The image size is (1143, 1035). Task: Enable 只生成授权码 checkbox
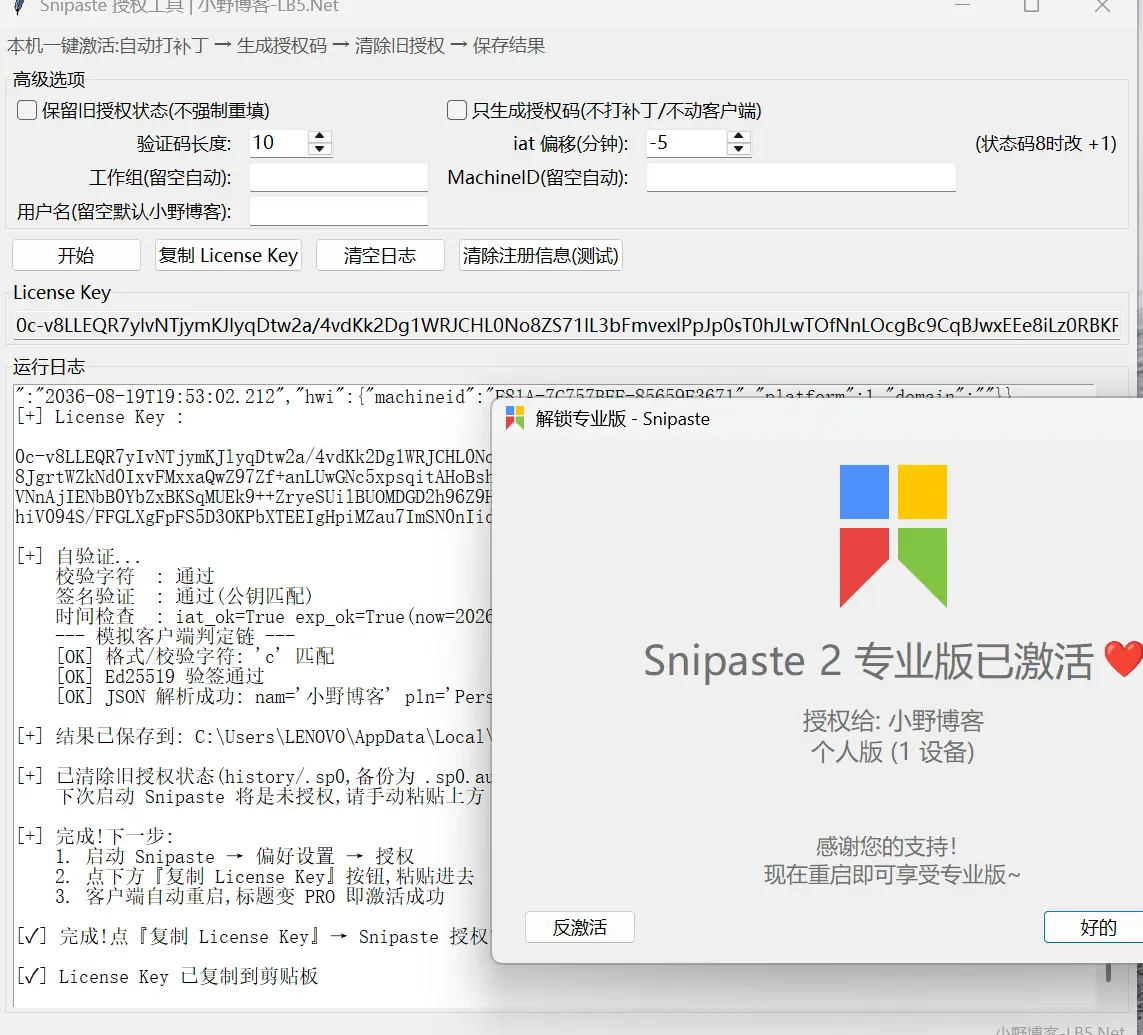point(457,111)
